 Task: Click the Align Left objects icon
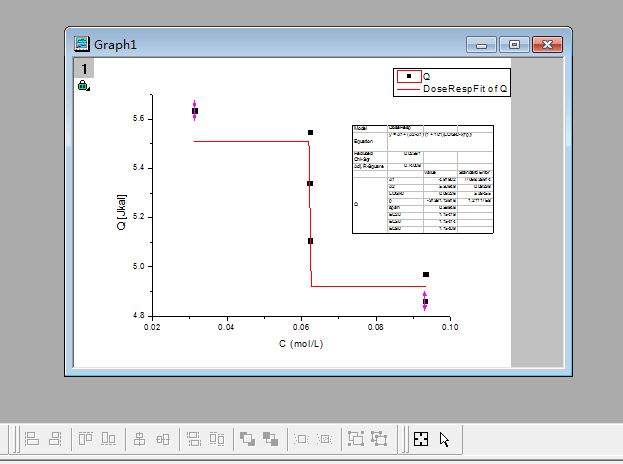pyautogui.click(x=32, y=439)
